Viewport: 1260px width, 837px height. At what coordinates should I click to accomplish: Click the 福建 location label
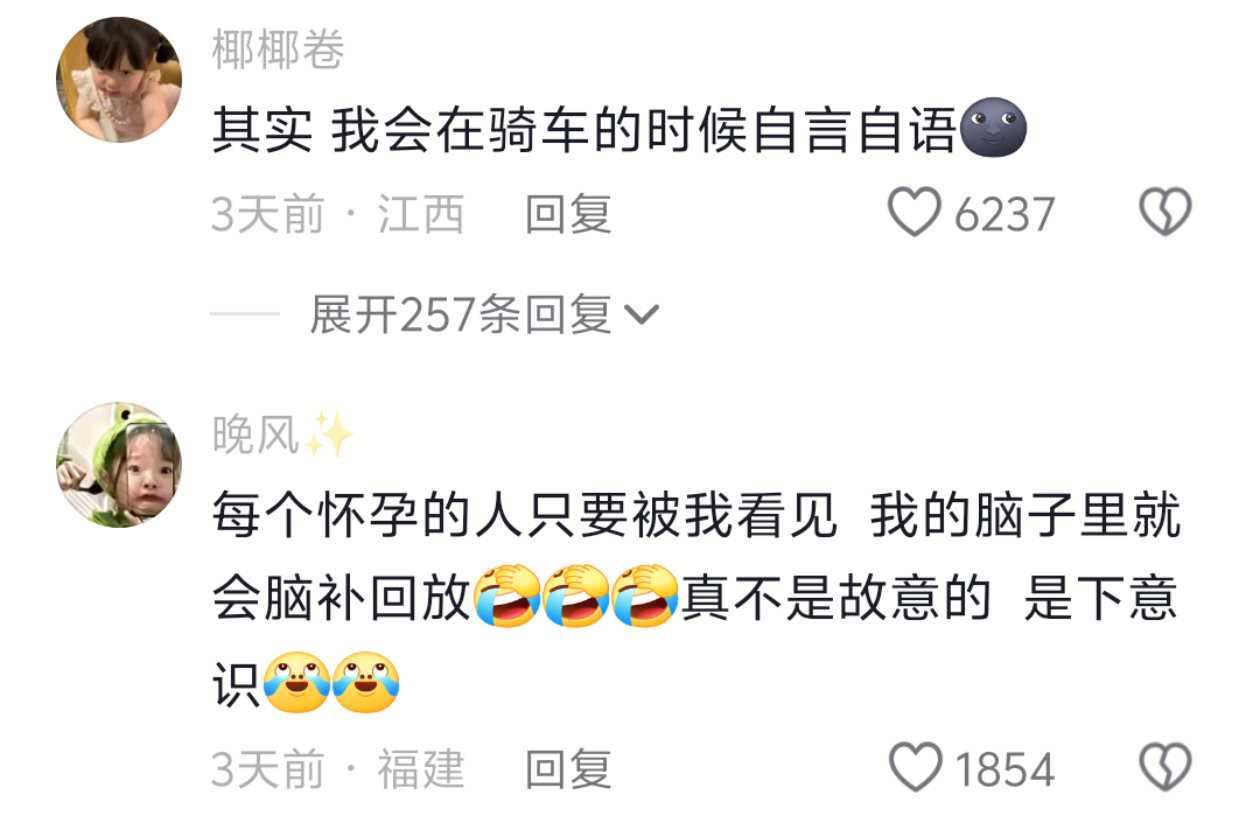421,769
